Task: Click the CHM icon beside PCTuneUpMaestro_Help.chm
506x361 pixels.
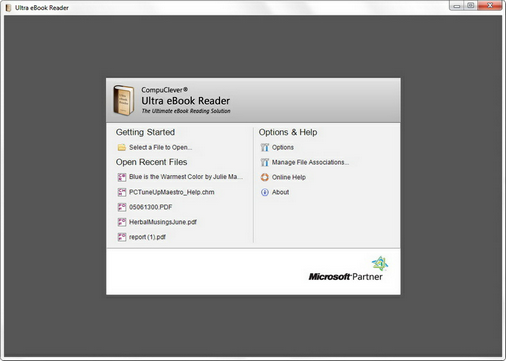Action: tap(122, 192)
